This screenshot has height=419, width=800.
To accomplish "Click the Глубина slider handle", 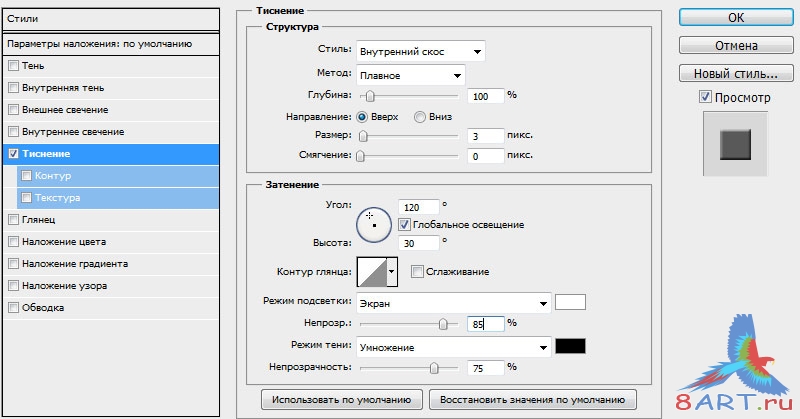I will click(370, 96).
